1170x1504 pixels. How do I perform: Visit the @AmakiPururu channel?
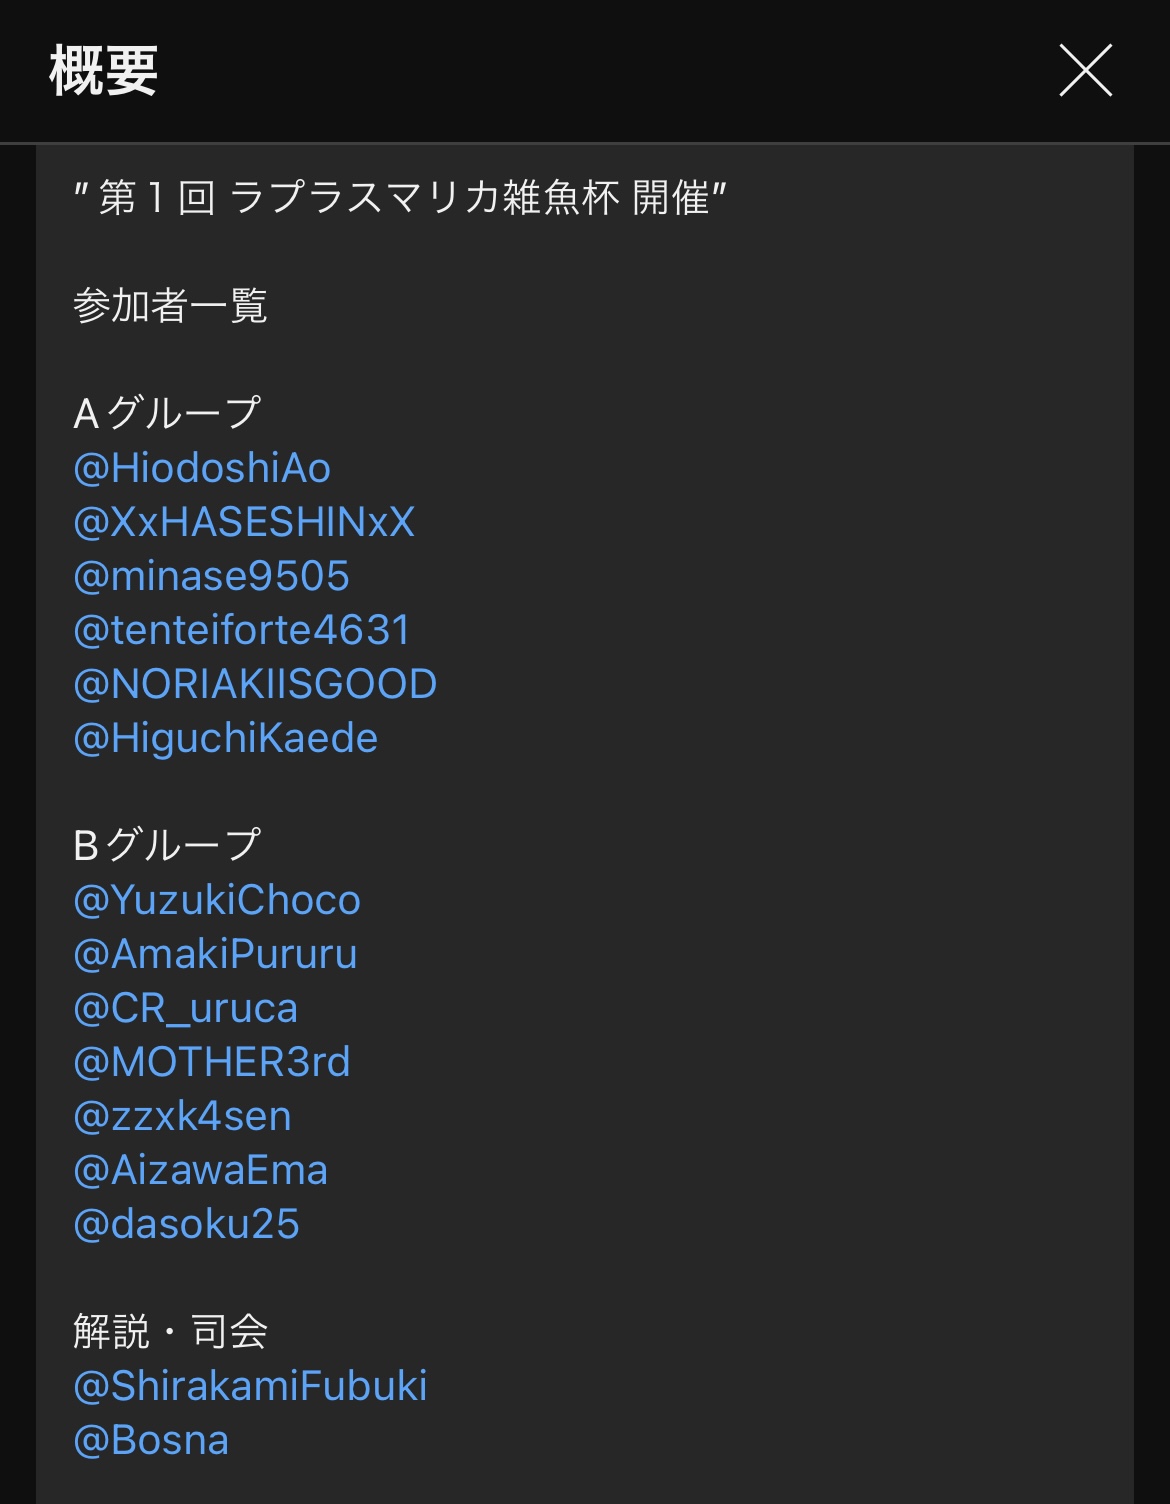coord(215,954)
